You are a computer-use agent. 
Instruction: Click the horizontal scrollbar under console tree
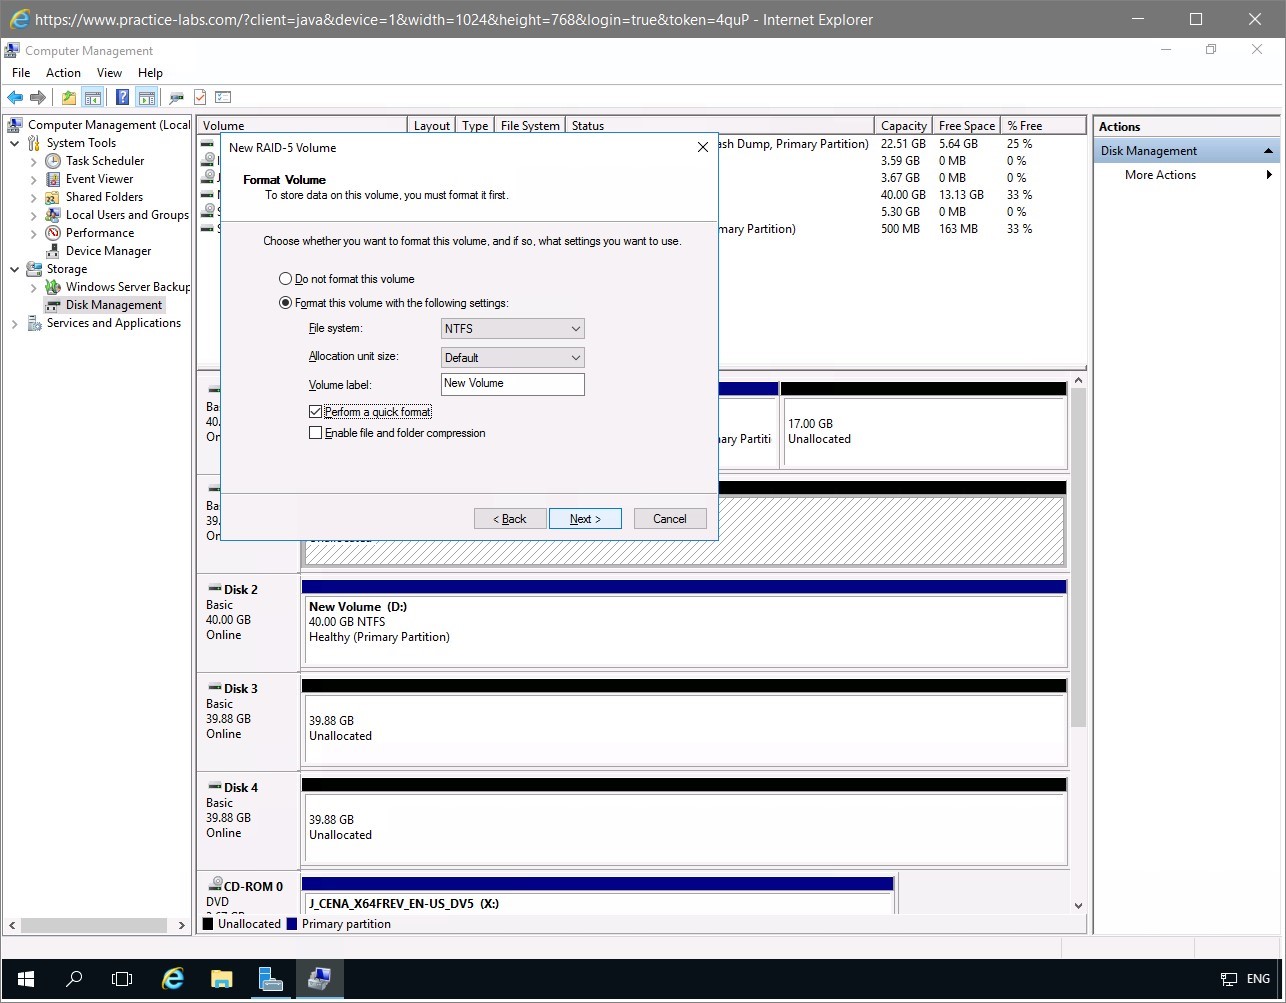(95, 926)
